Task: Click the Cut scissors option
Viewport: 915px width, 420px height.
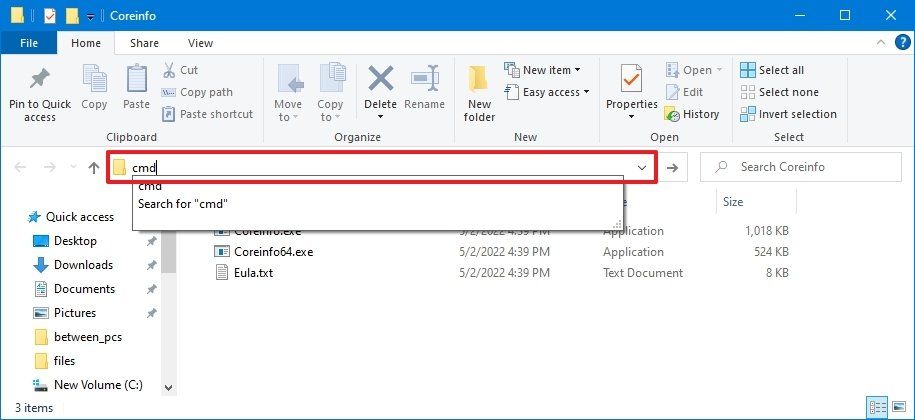Action: [180, 70]
